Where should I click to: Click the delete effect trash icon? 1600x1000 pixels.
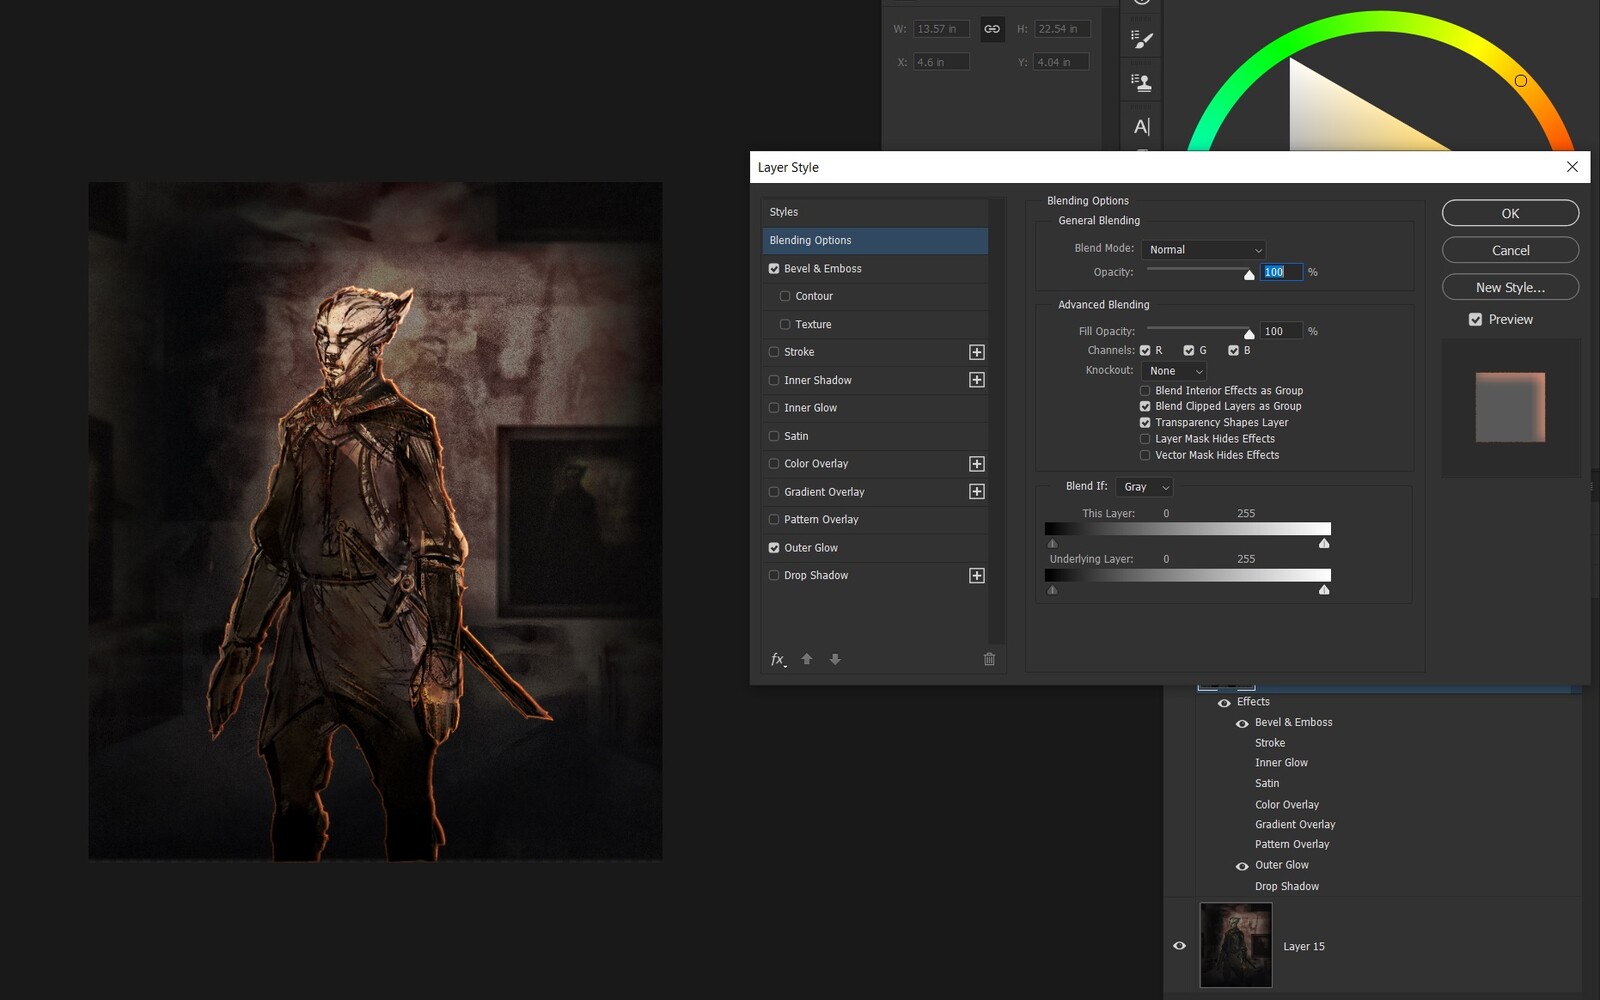pyautogui.click(x=989, y=659)
